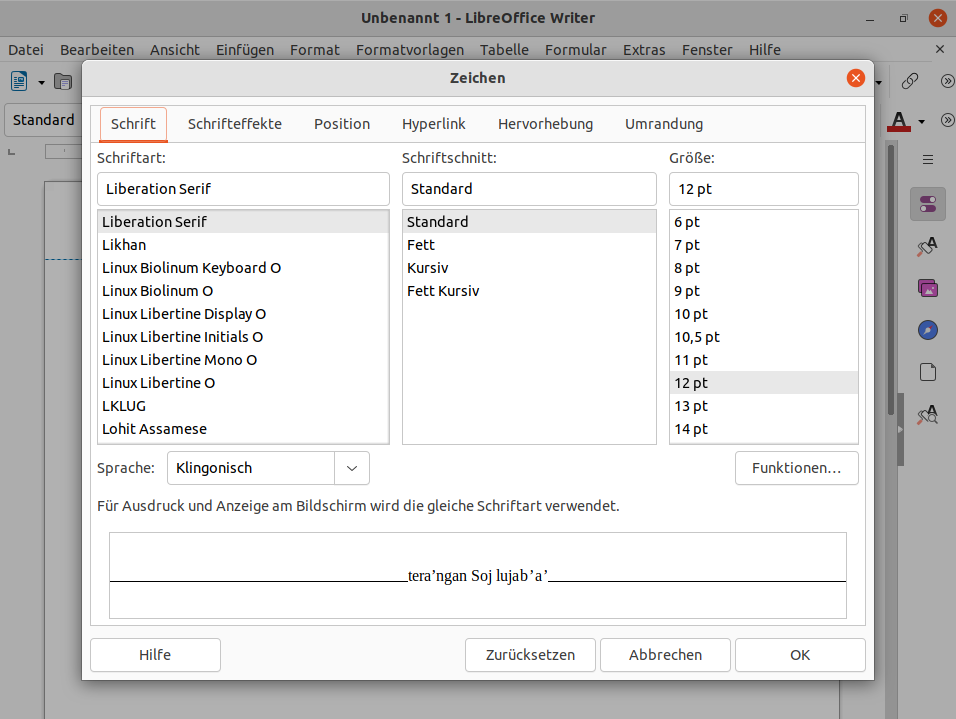Viewport: 956px width, 719px height.
Task: Open the sidebar Navigator compass icon
Action: point(928,330)
